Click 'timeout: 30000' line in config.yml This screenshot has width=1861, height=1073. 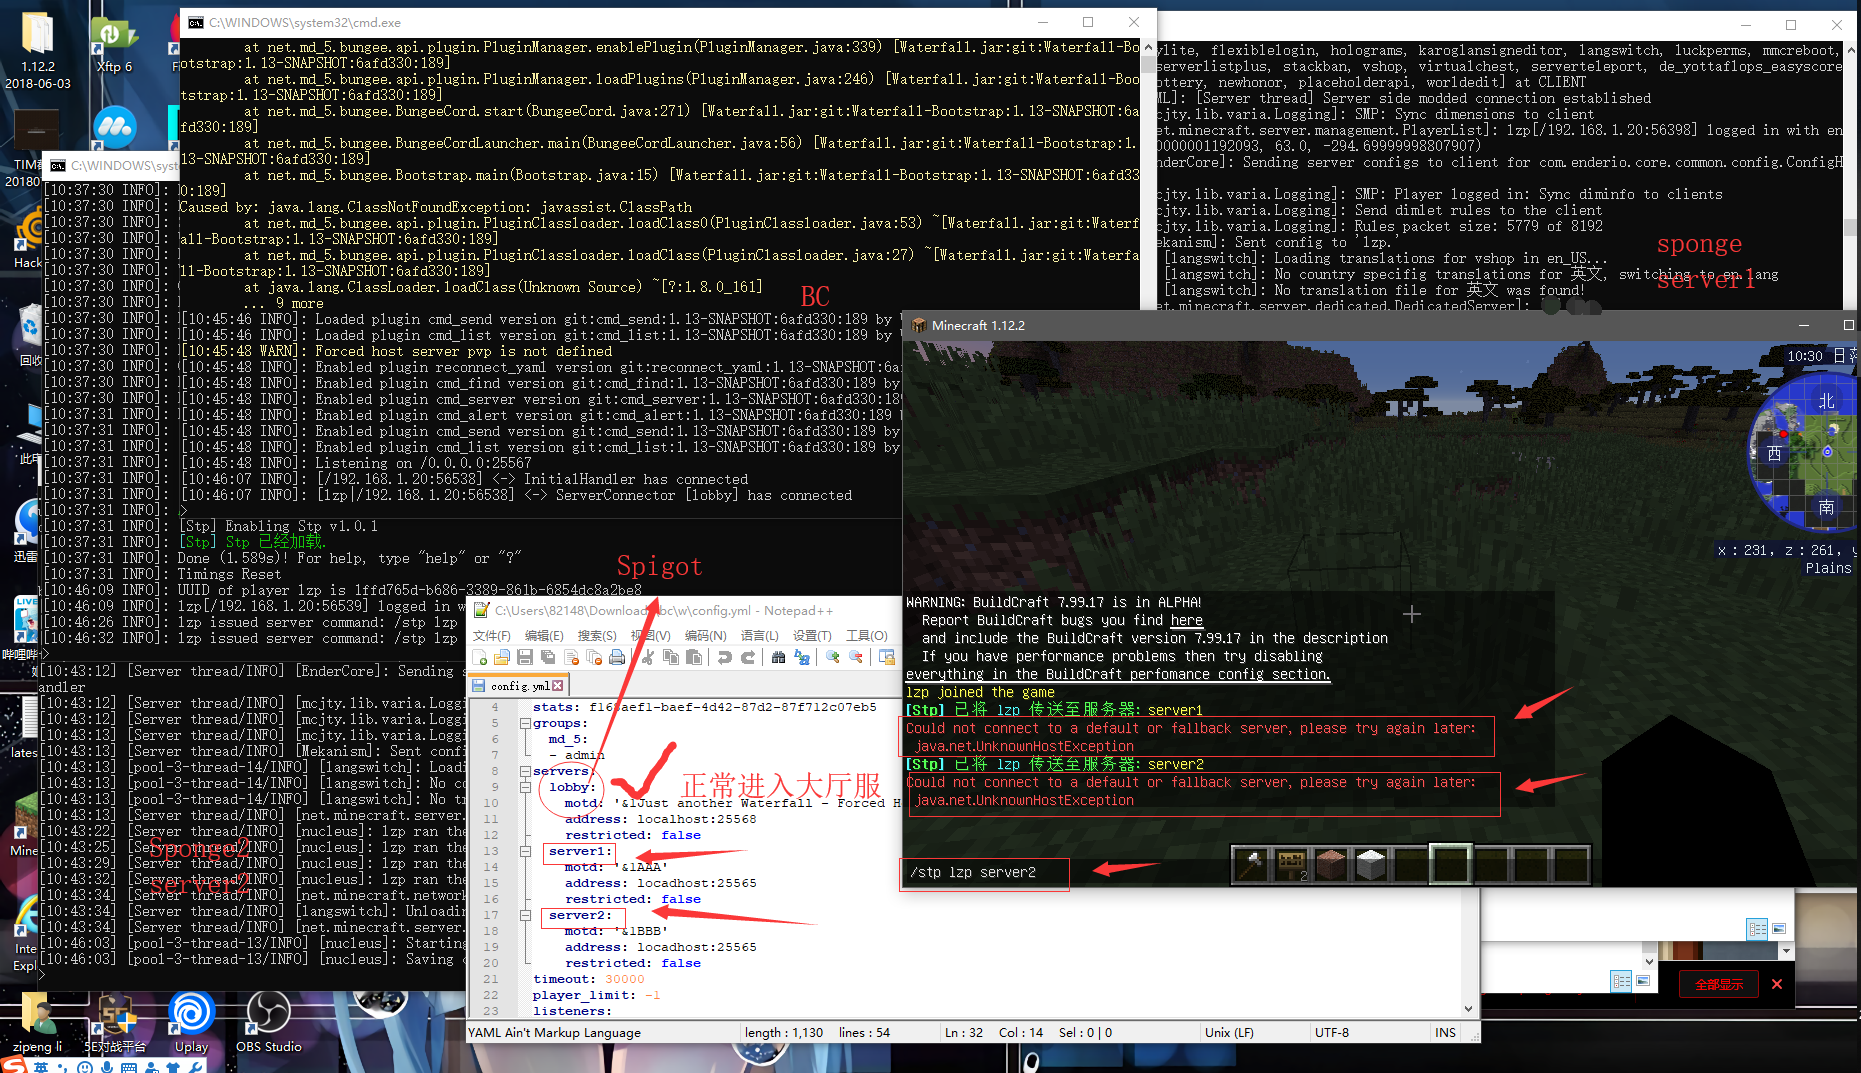[x=588, y=979]
